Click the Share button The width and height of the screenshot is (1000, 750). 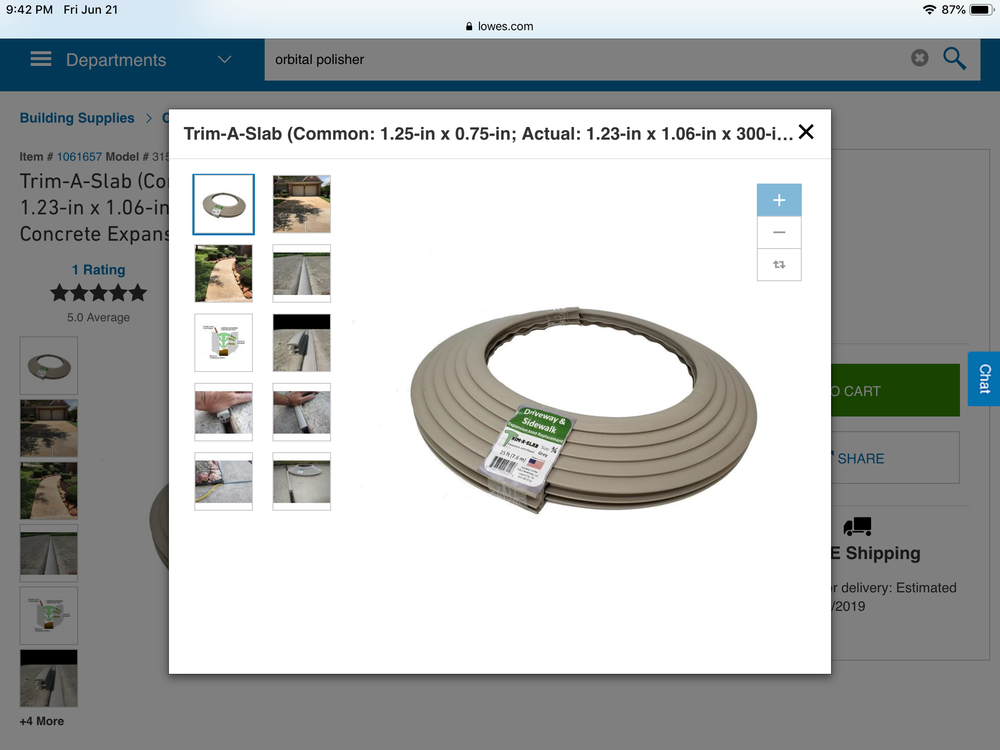tap(895, 458)
